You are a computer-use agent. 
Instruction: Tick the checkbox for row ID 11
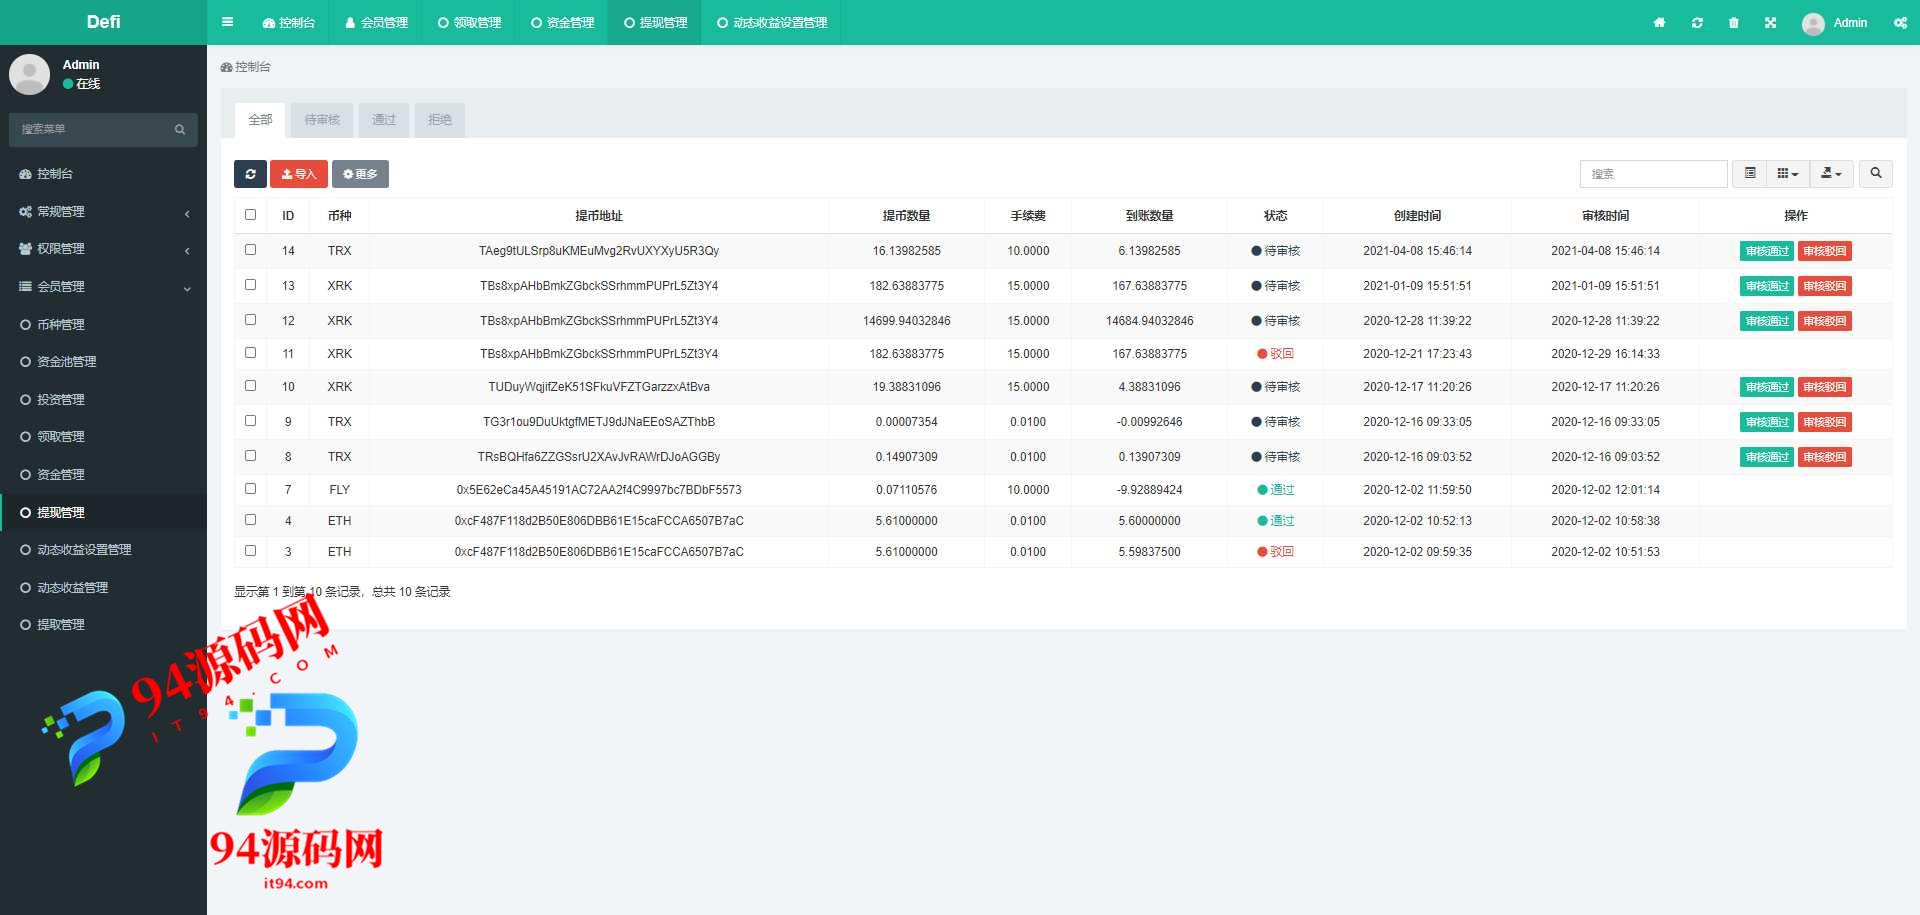pos(250,353)
